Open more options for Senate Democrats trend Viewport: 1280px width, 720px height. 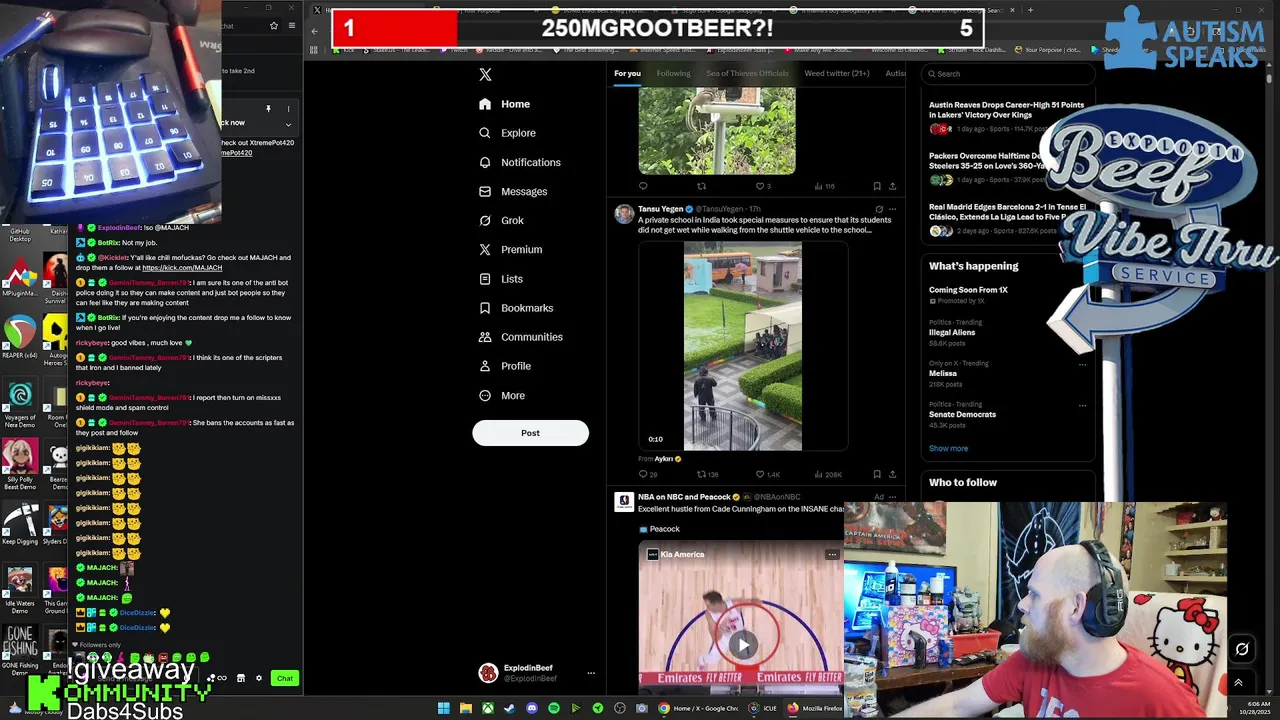coord(1082,405)
